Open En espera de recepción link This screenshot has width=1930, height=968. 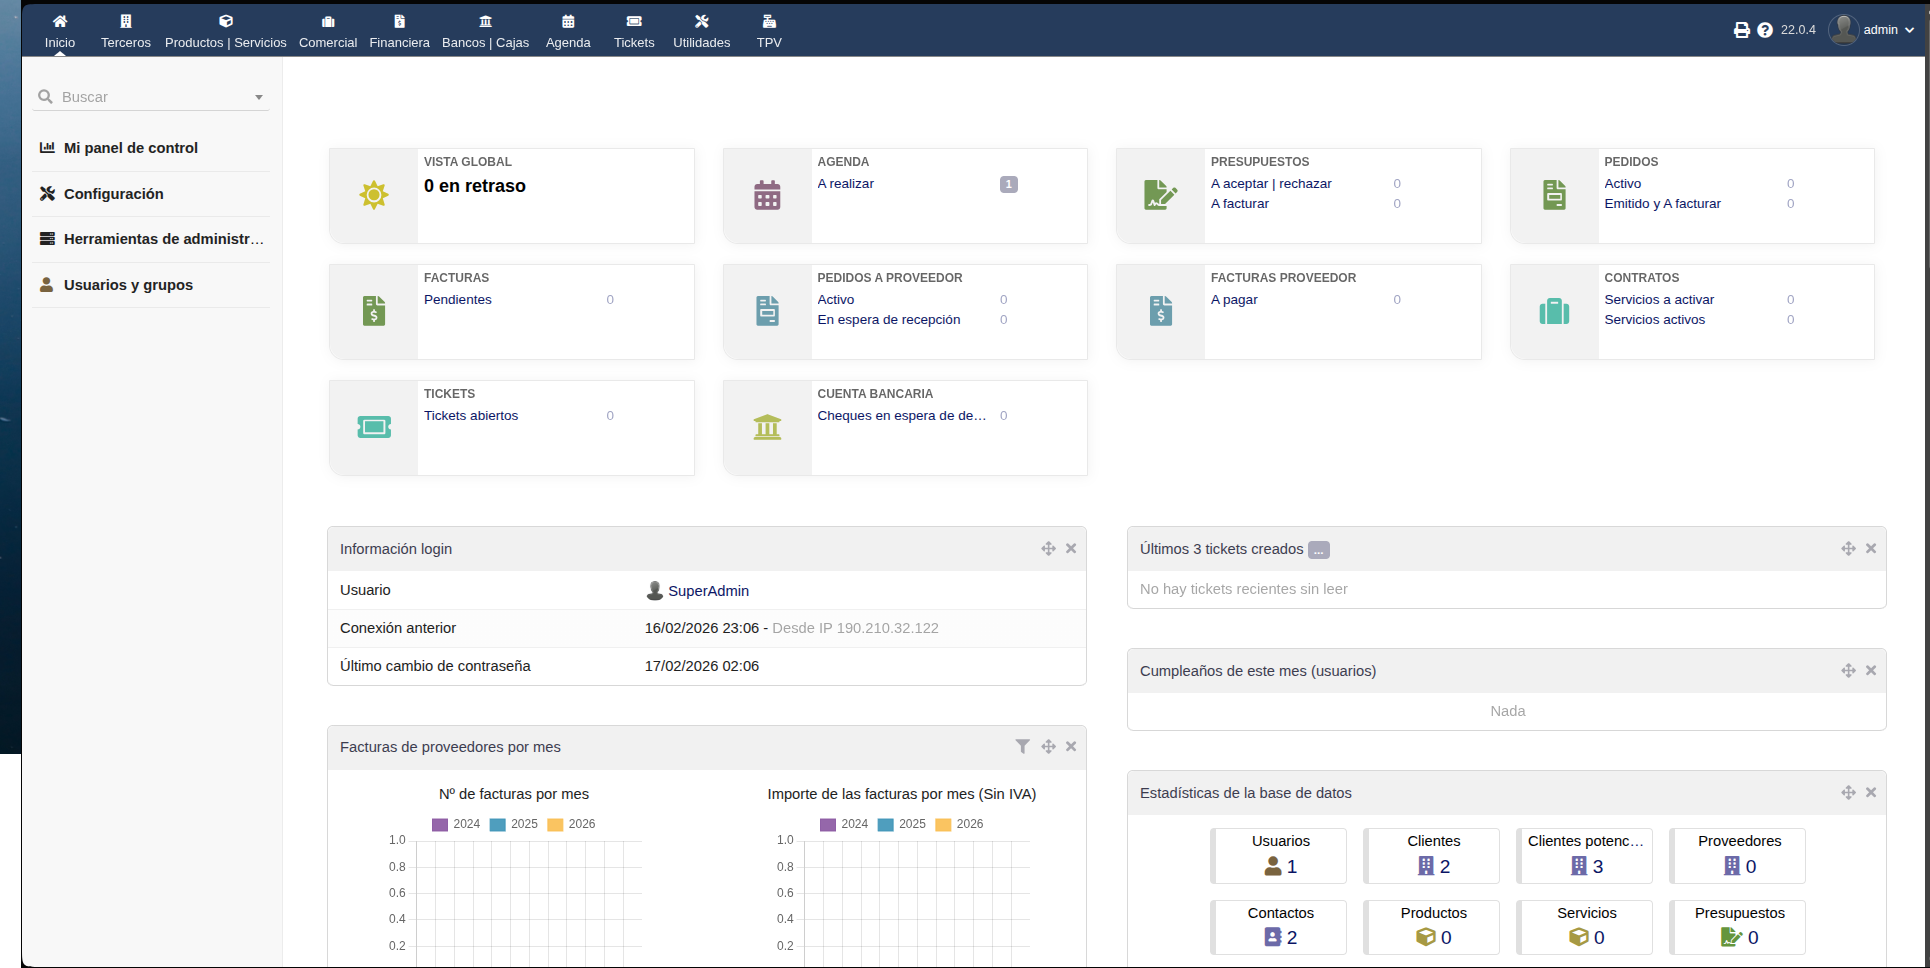click(x=888, y=320)
